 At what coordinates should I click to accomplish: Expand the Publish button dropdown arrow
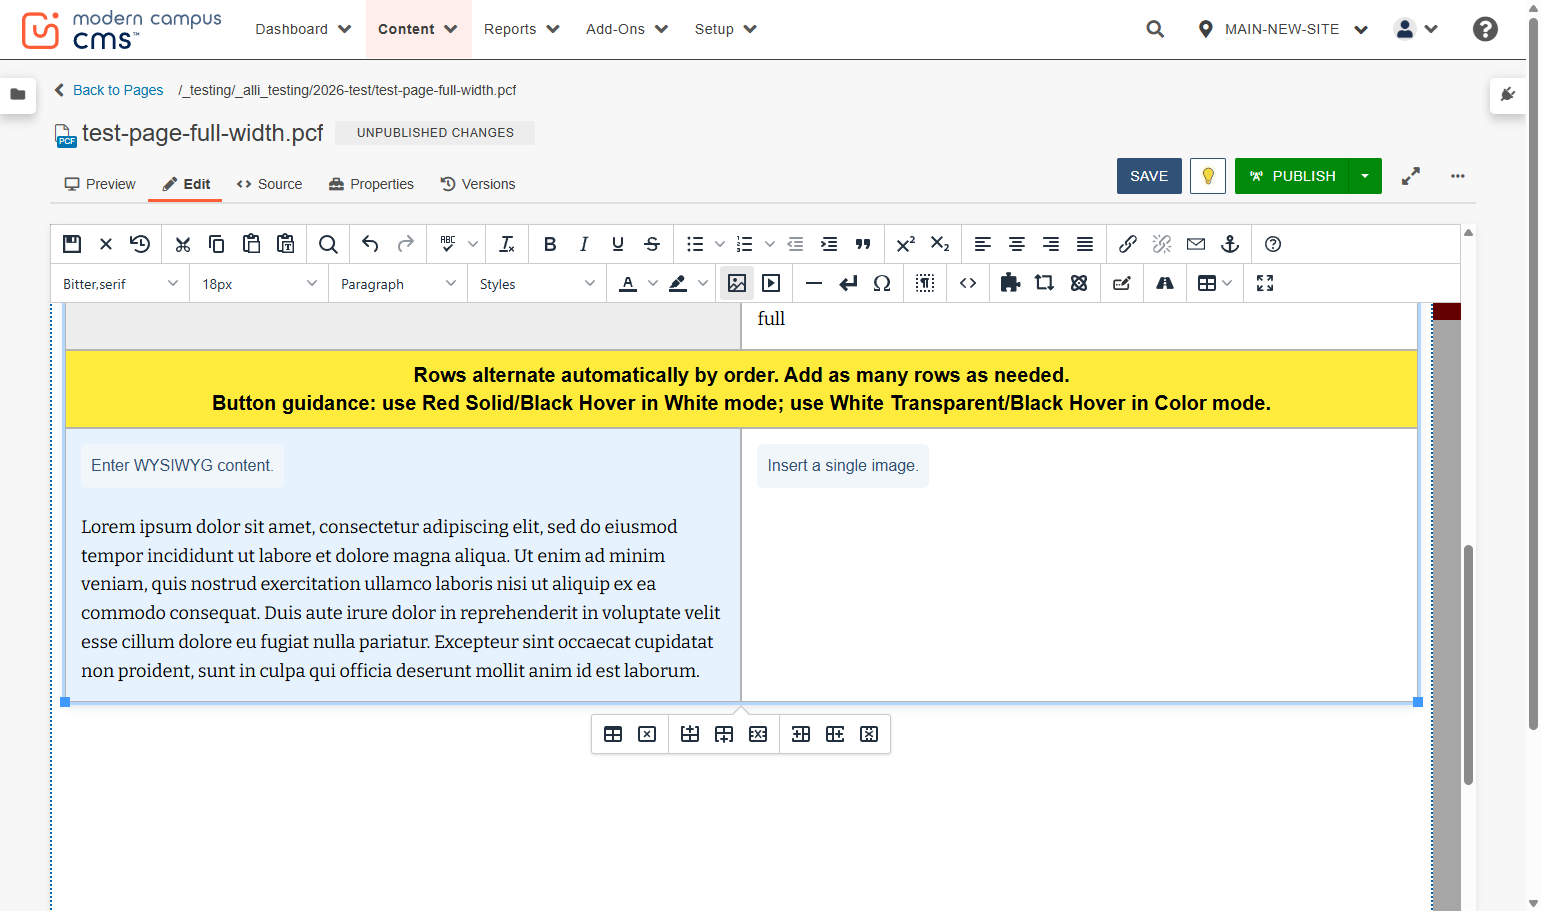pyautogui.click(x=1365, y=176)
